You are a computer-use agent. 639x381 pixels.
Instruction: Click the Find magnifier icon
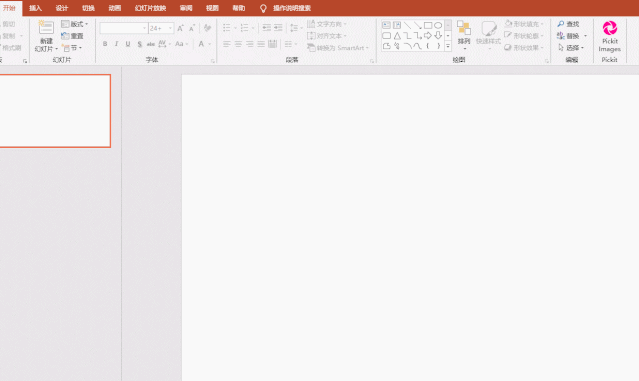[561, 24]
